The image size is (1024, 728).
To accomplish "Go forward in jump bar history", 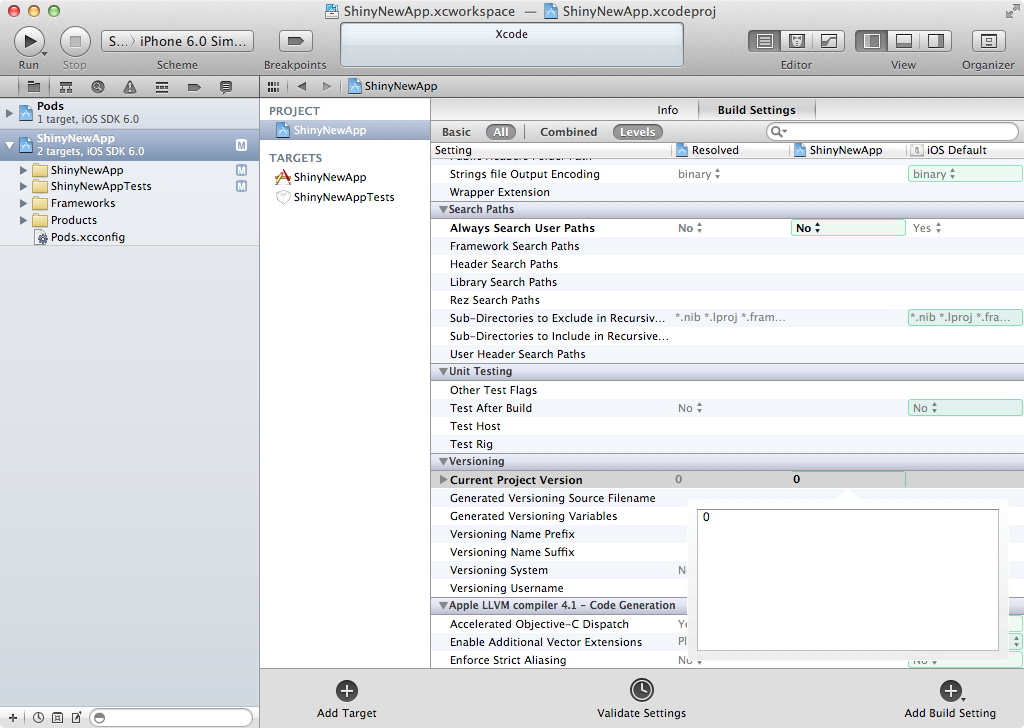I will 327,86.
